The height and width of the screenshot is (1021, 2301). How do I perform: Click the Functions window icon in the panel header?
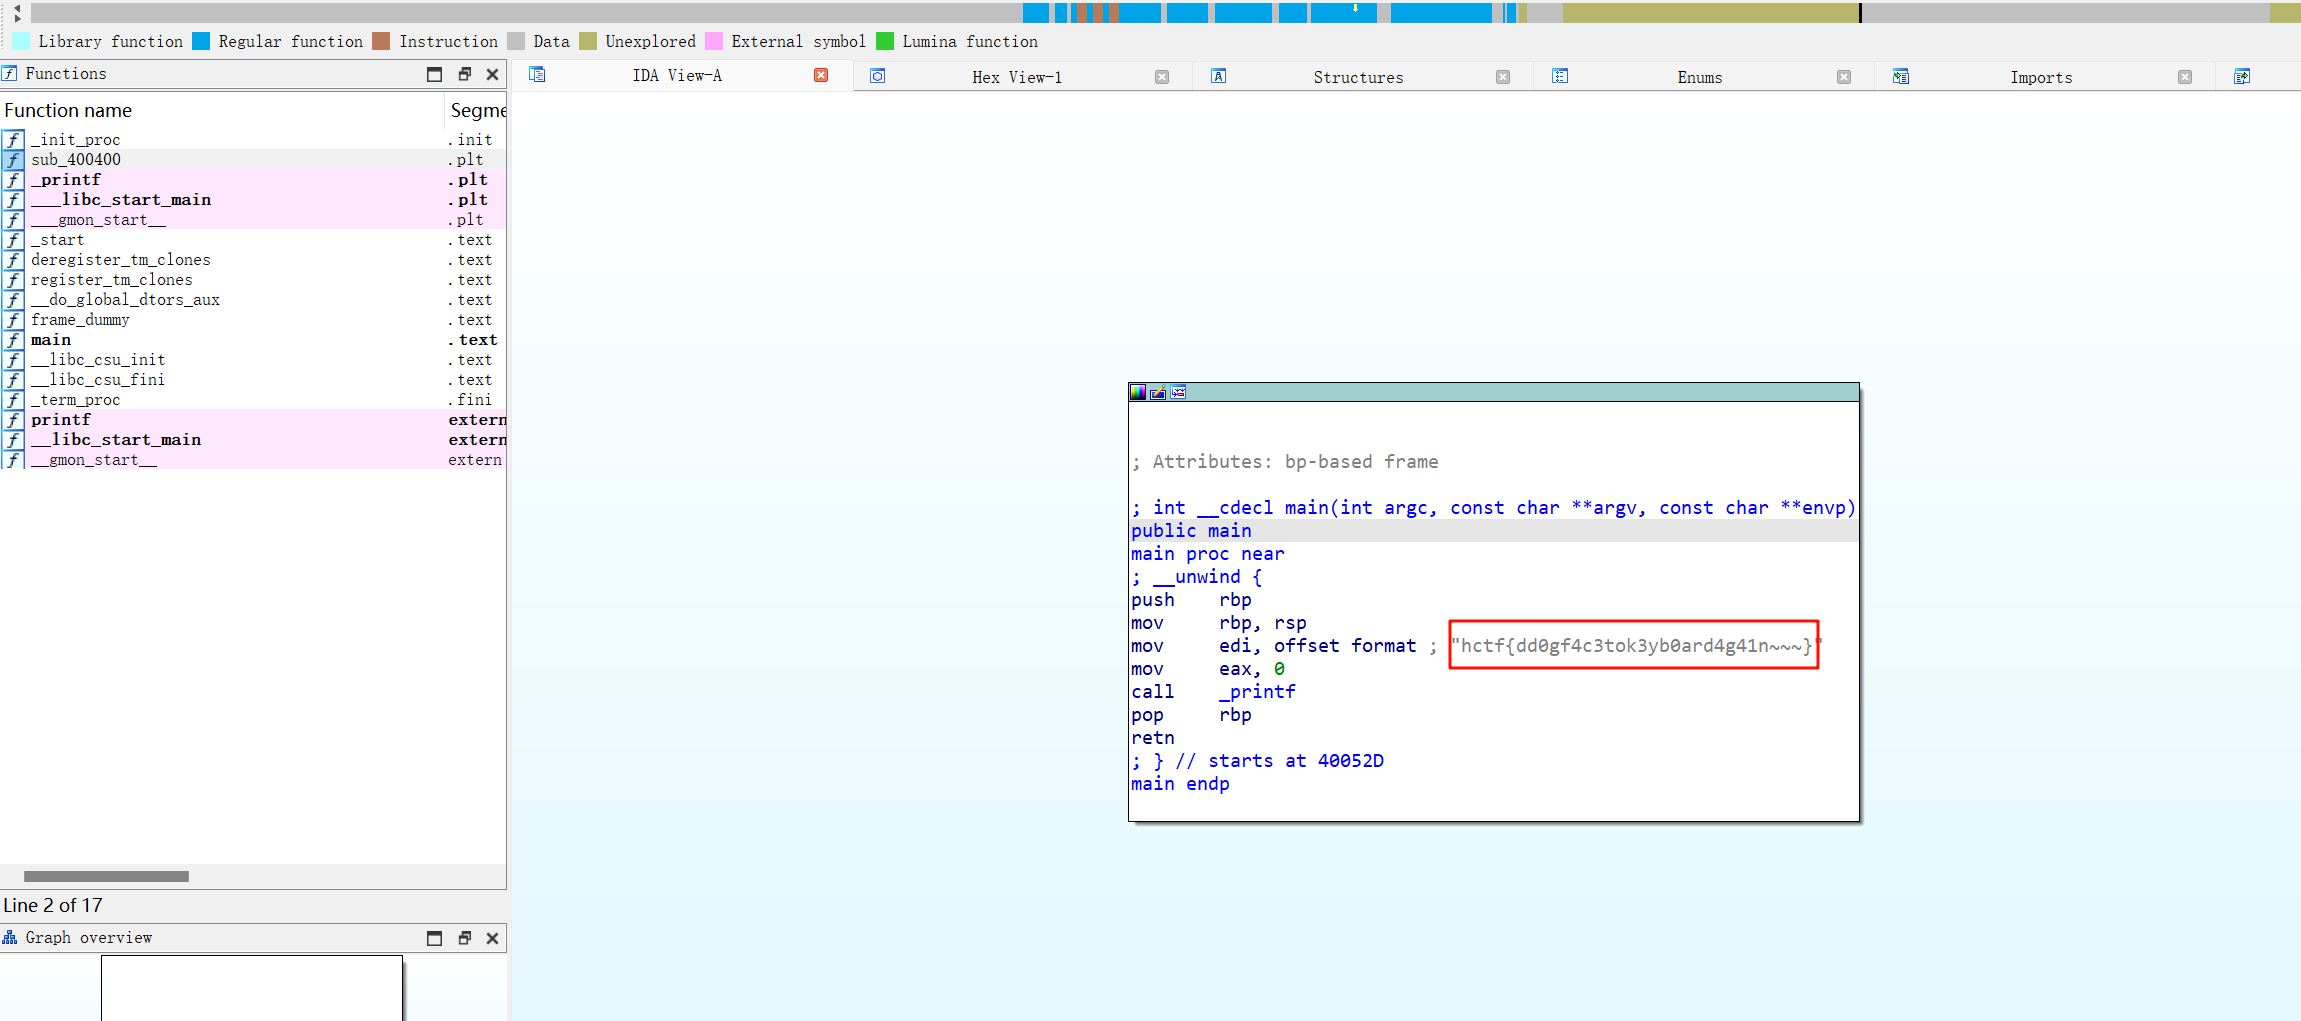coord(11,73)
